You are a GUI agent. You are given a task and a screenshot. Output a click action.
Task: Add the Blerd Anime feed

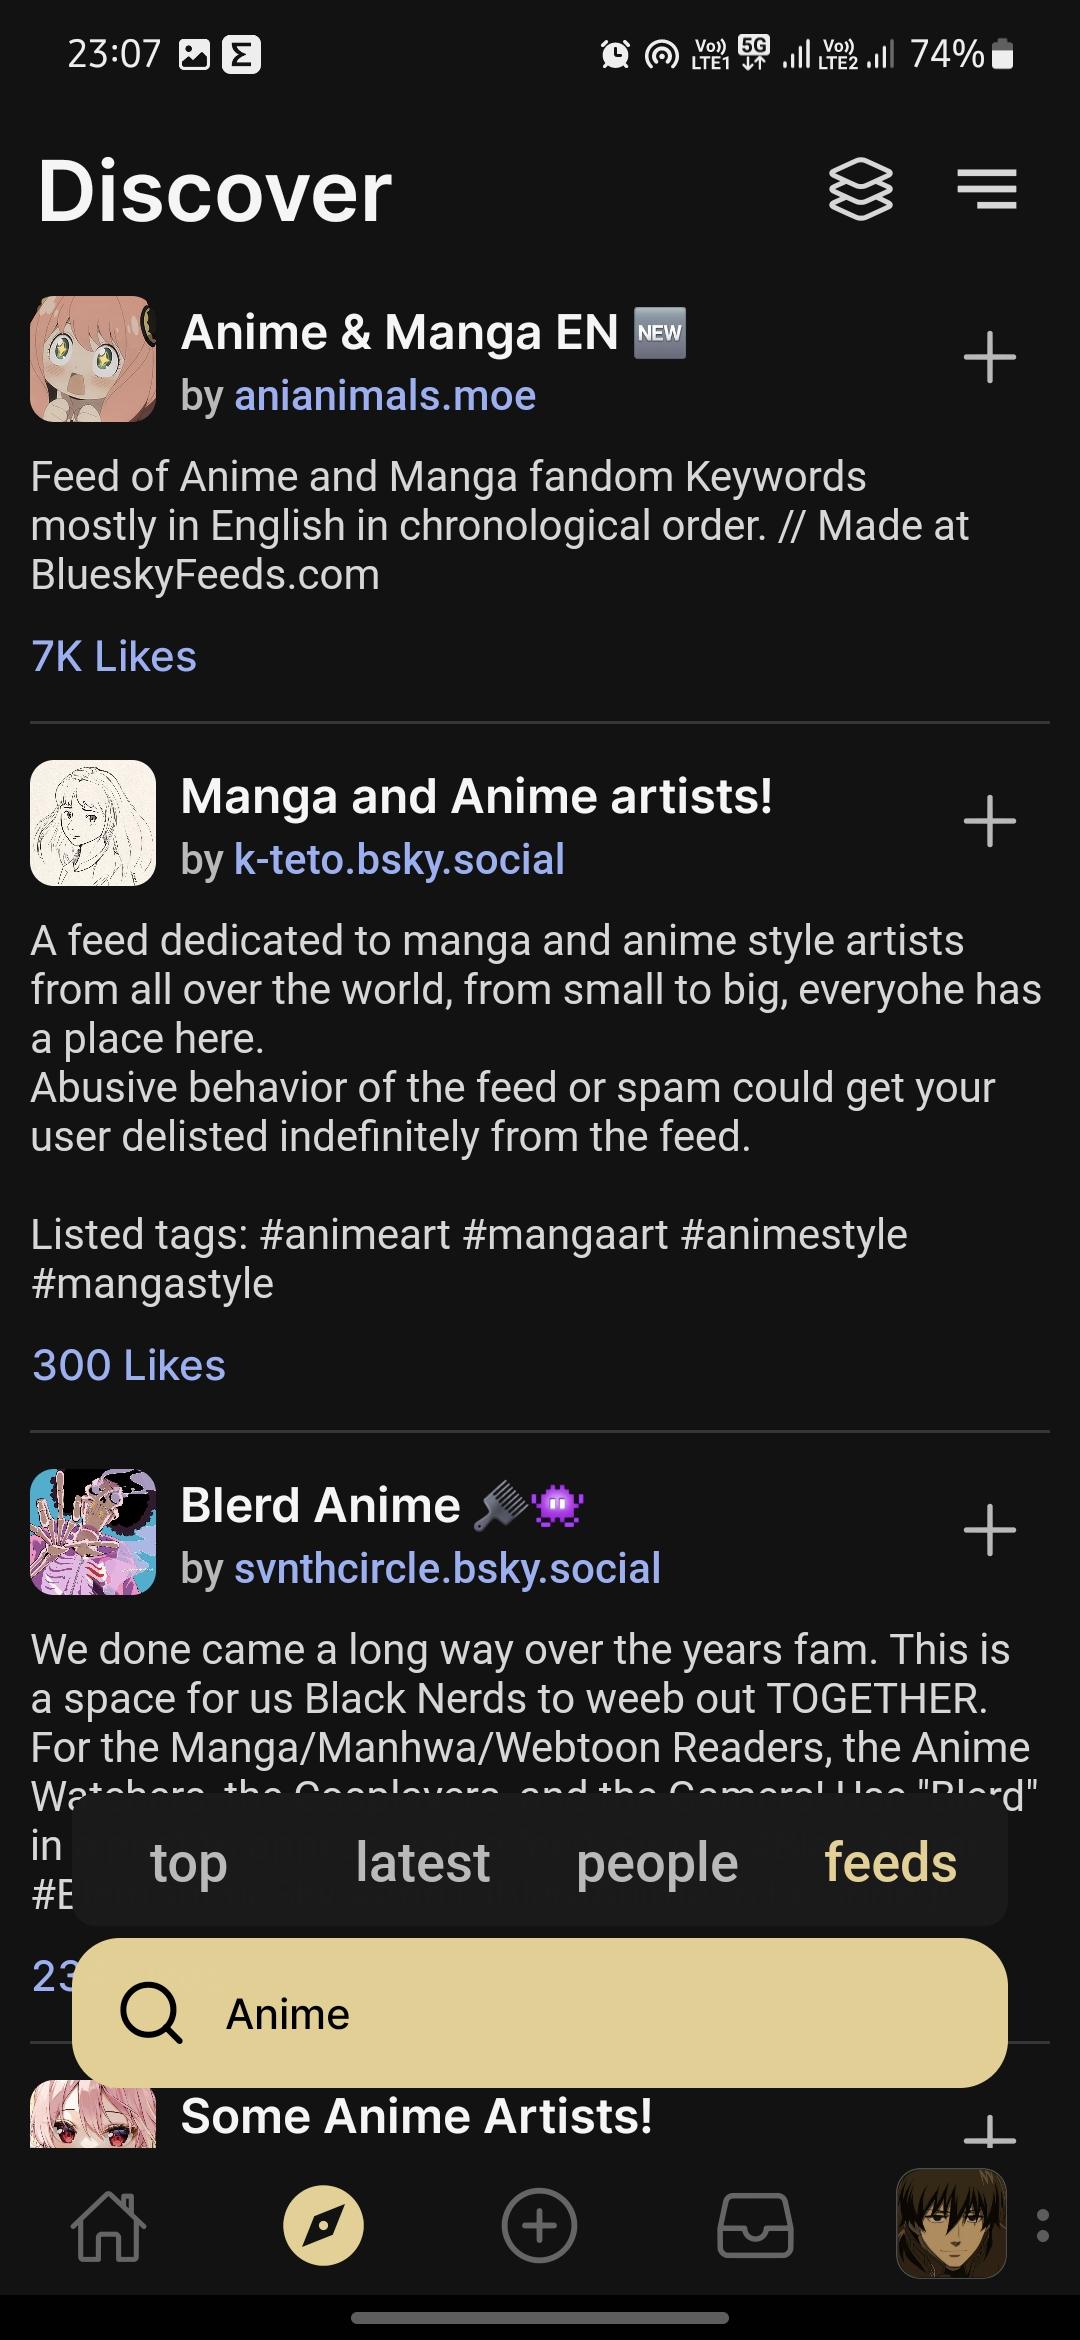989,1531
